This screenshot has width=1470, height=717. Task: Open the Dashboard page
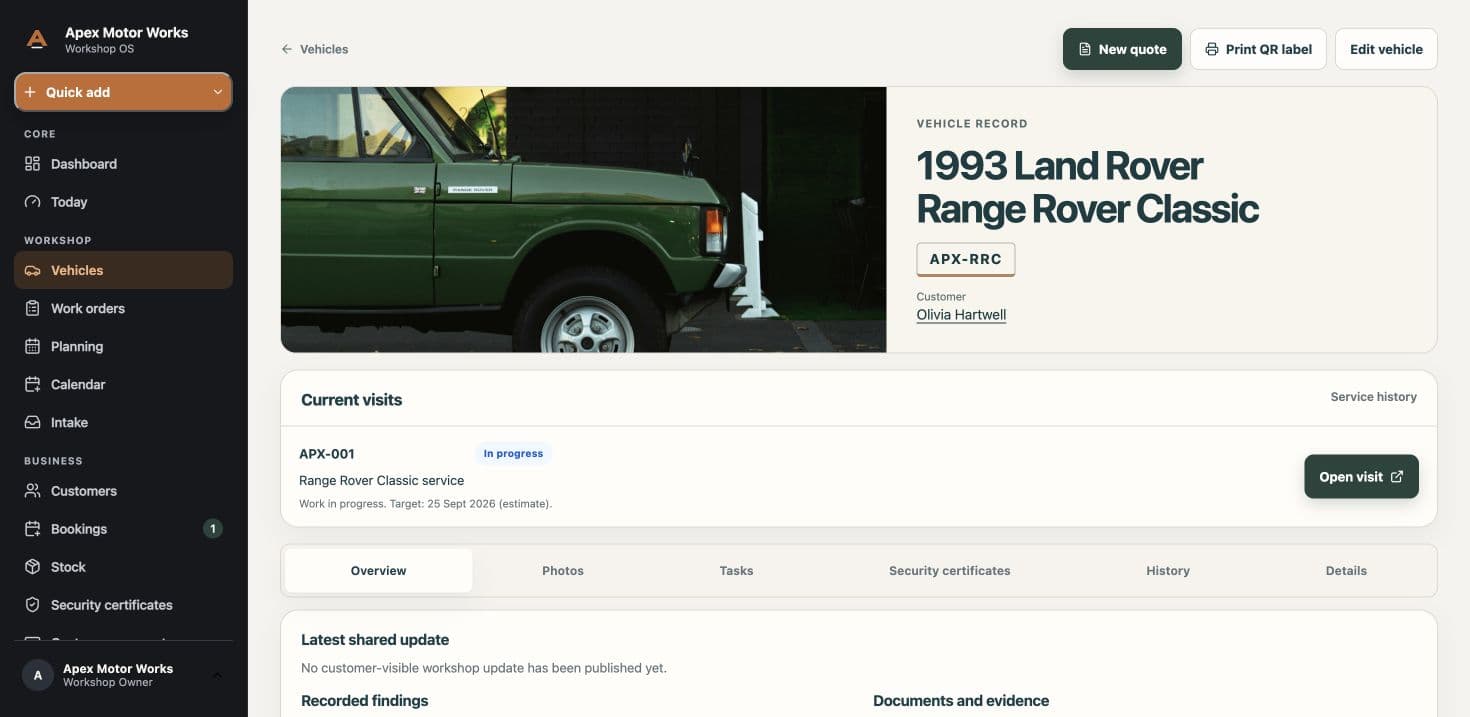[123, 164]
